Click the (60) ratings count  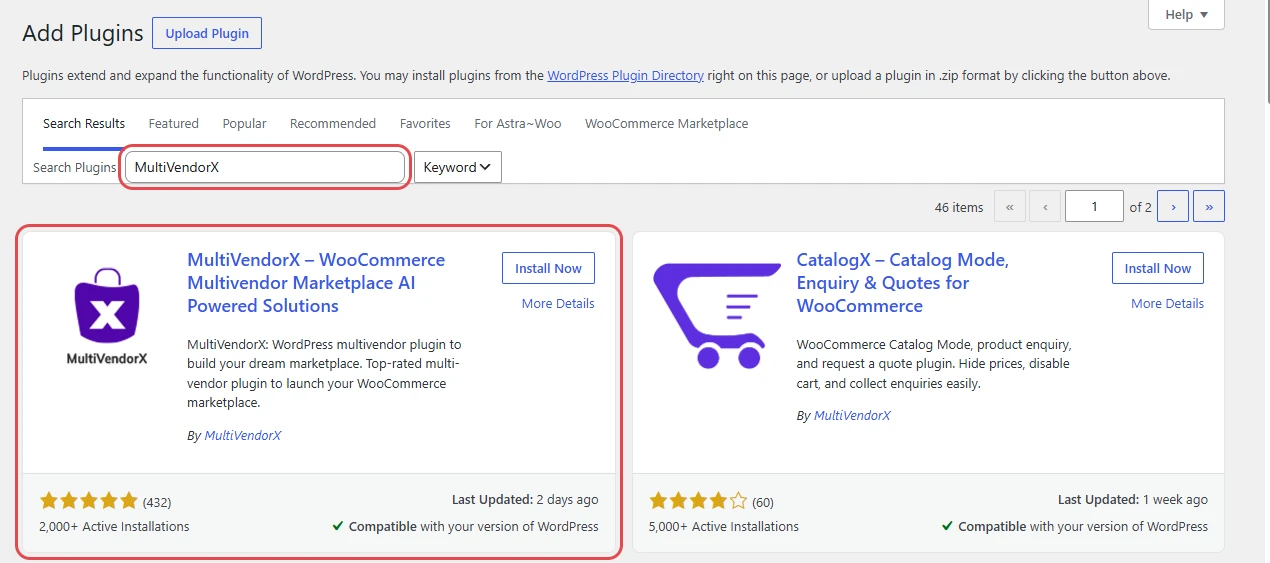762,502
